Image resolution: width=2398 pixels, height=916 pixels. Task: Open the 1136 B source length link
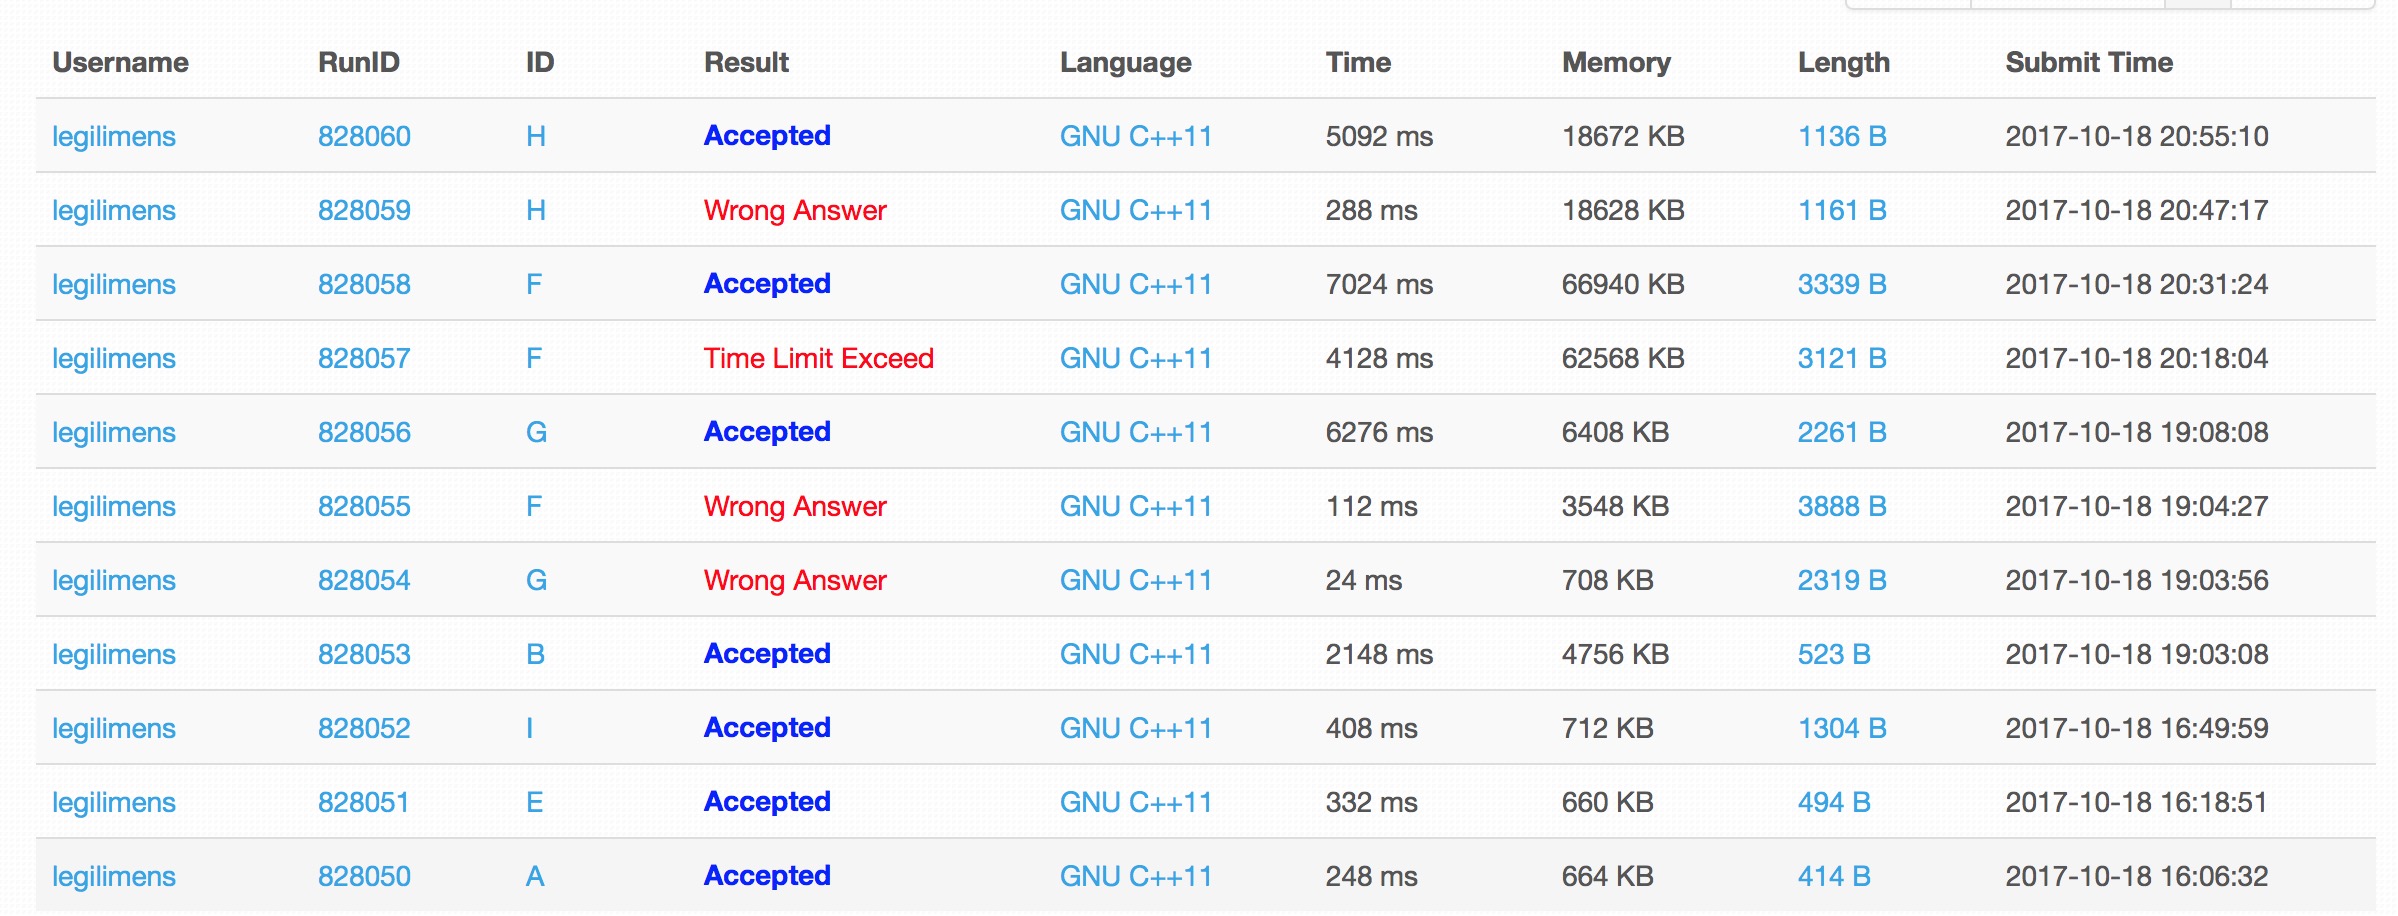click(1841, 136)
